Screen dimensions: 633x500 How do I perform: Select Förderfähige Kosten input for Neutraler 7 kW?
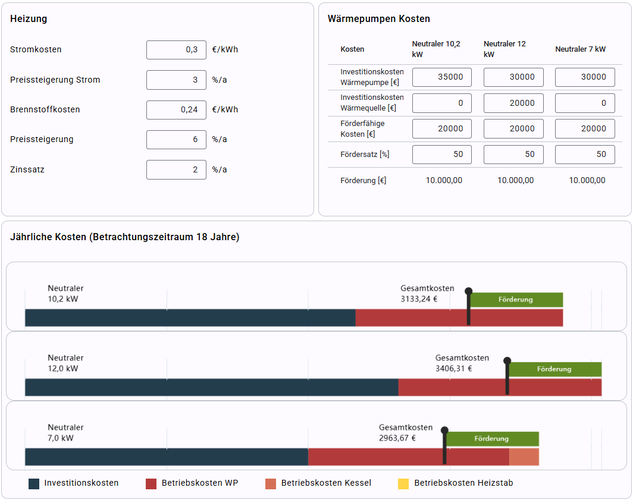[585, 129]
